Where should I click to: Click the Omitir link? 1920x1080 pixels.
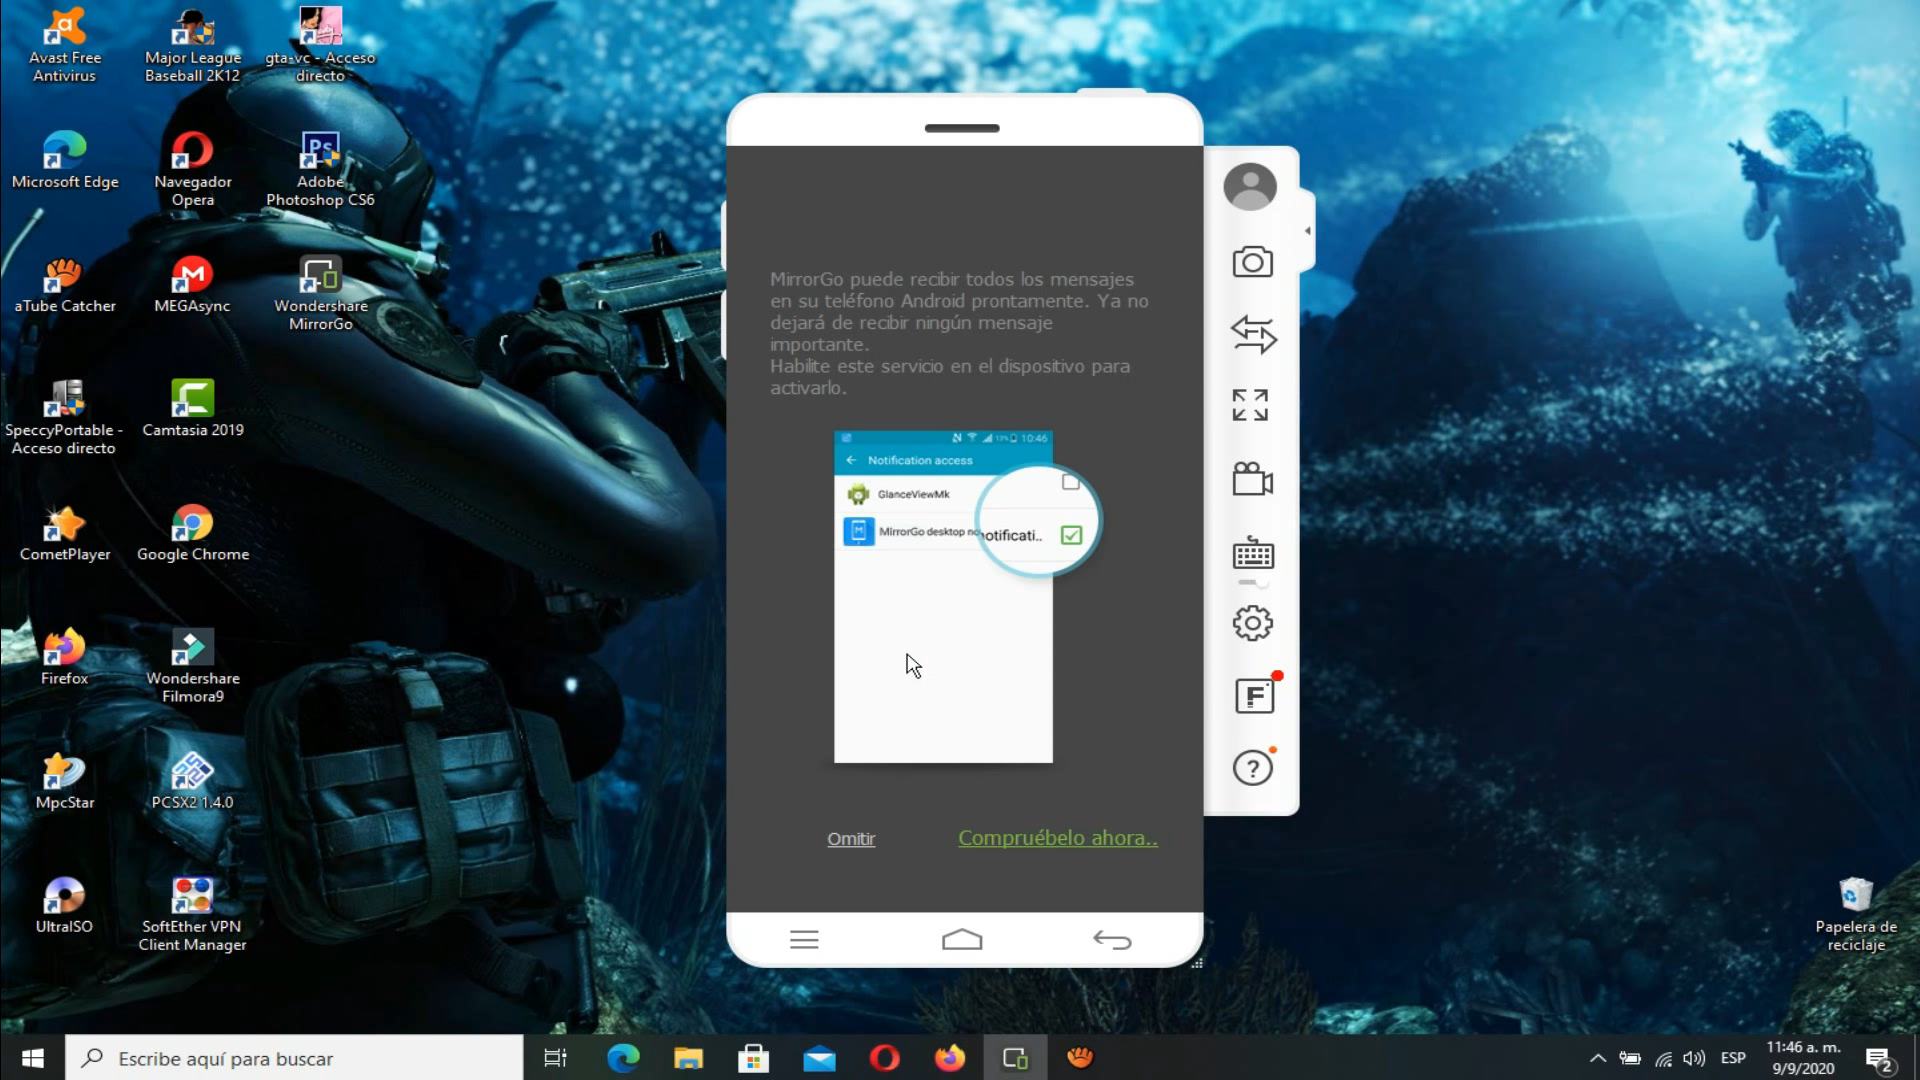(850, 839)
